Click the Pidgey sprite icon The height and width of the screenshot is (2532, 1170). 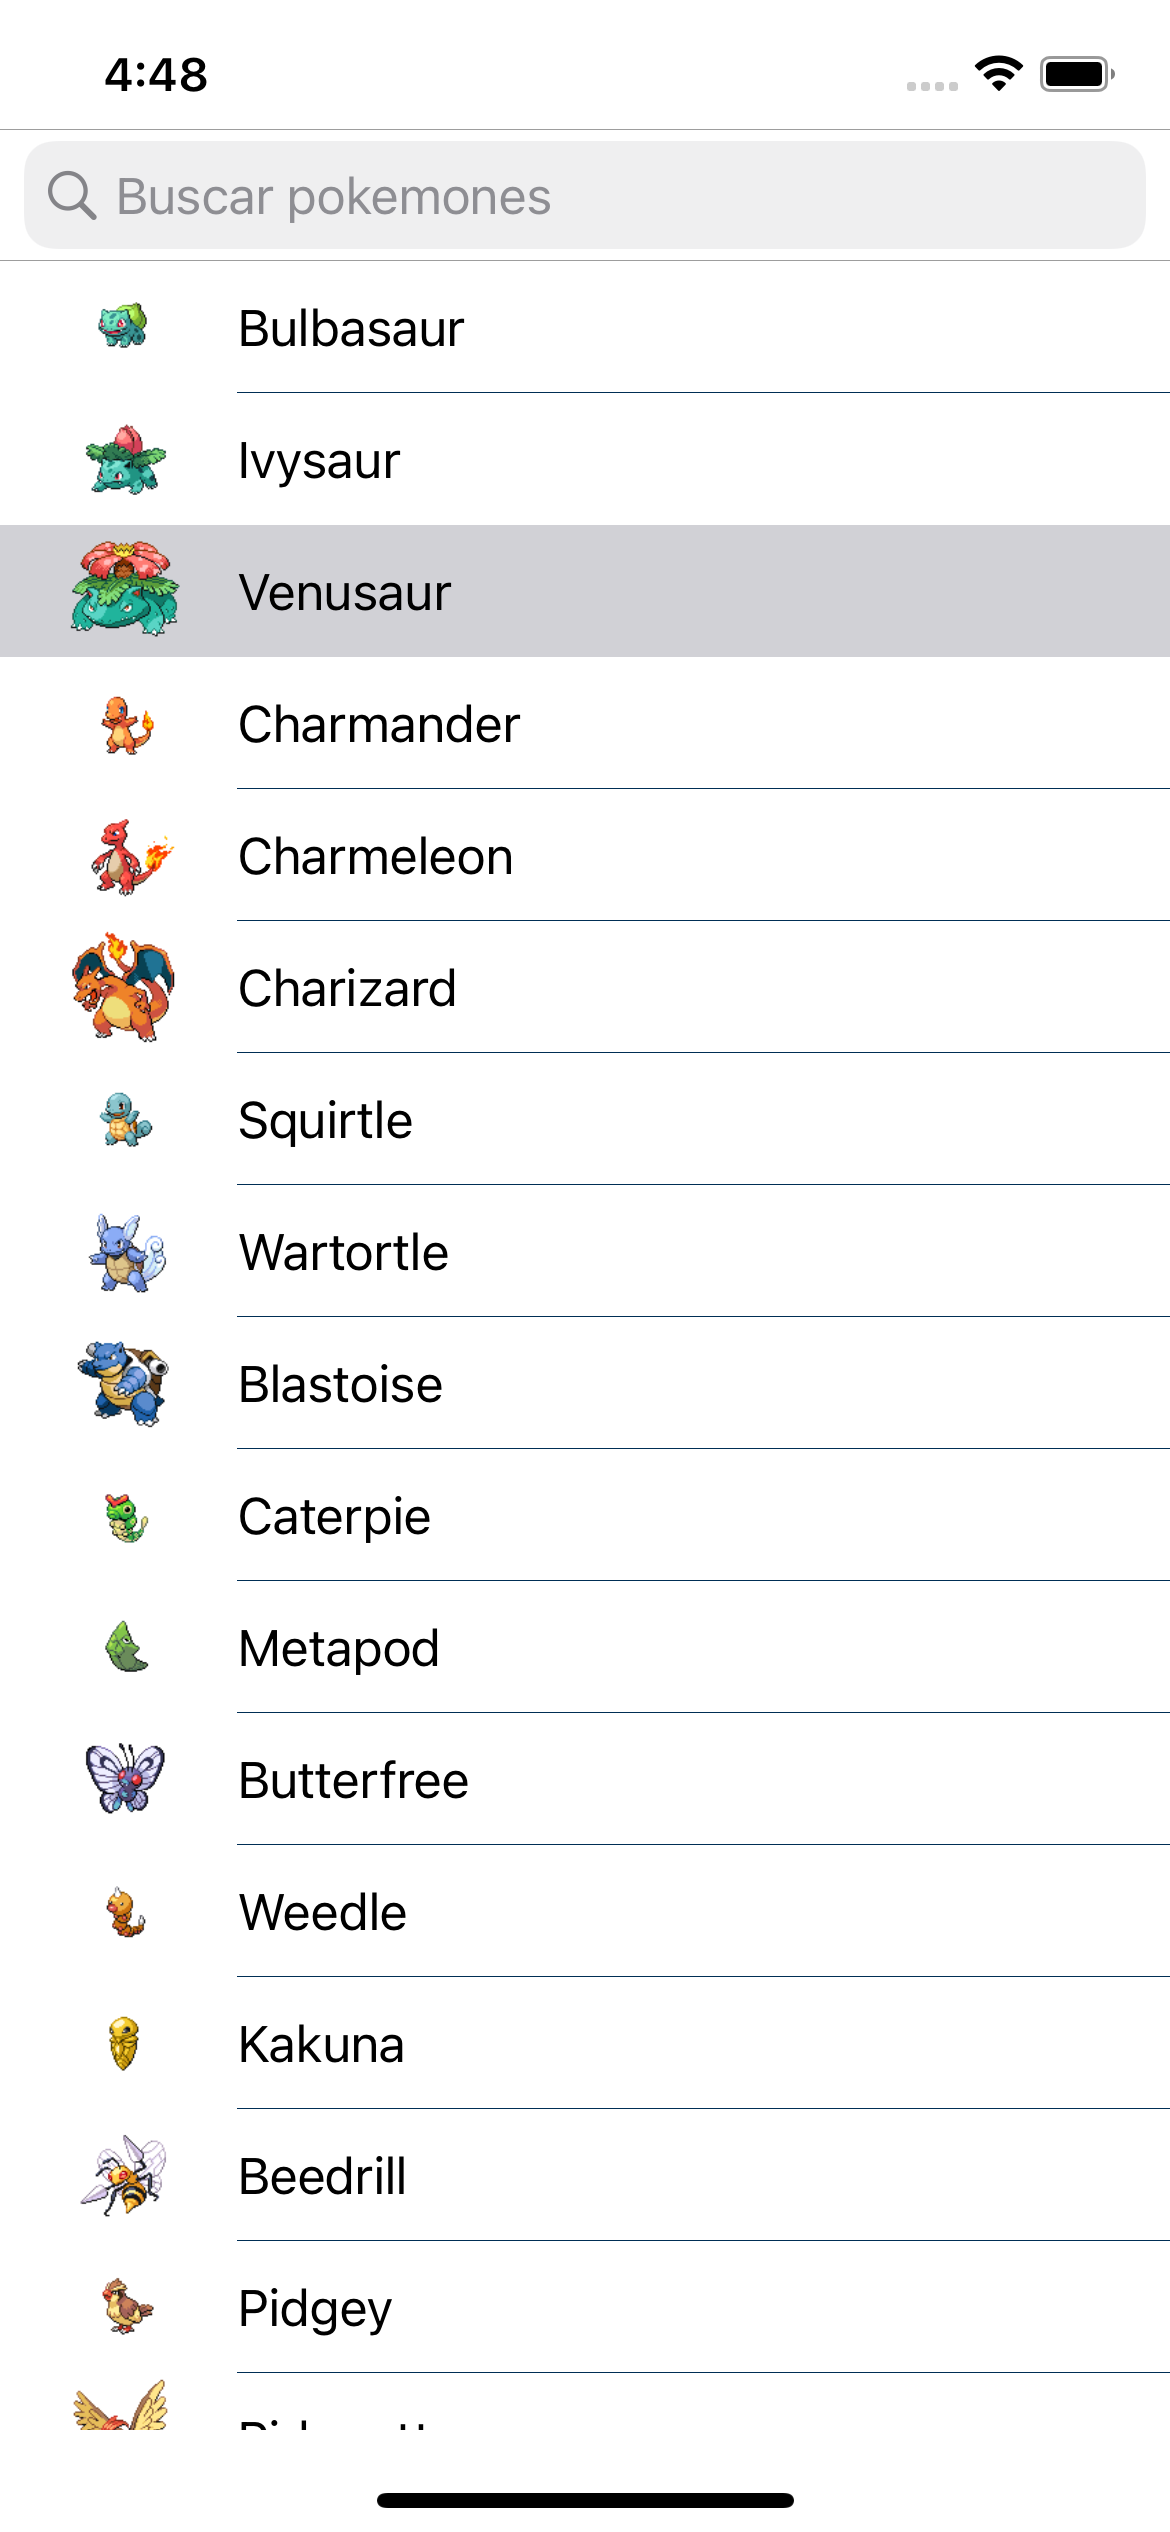pyautogui.click(x=122, y=2307)
